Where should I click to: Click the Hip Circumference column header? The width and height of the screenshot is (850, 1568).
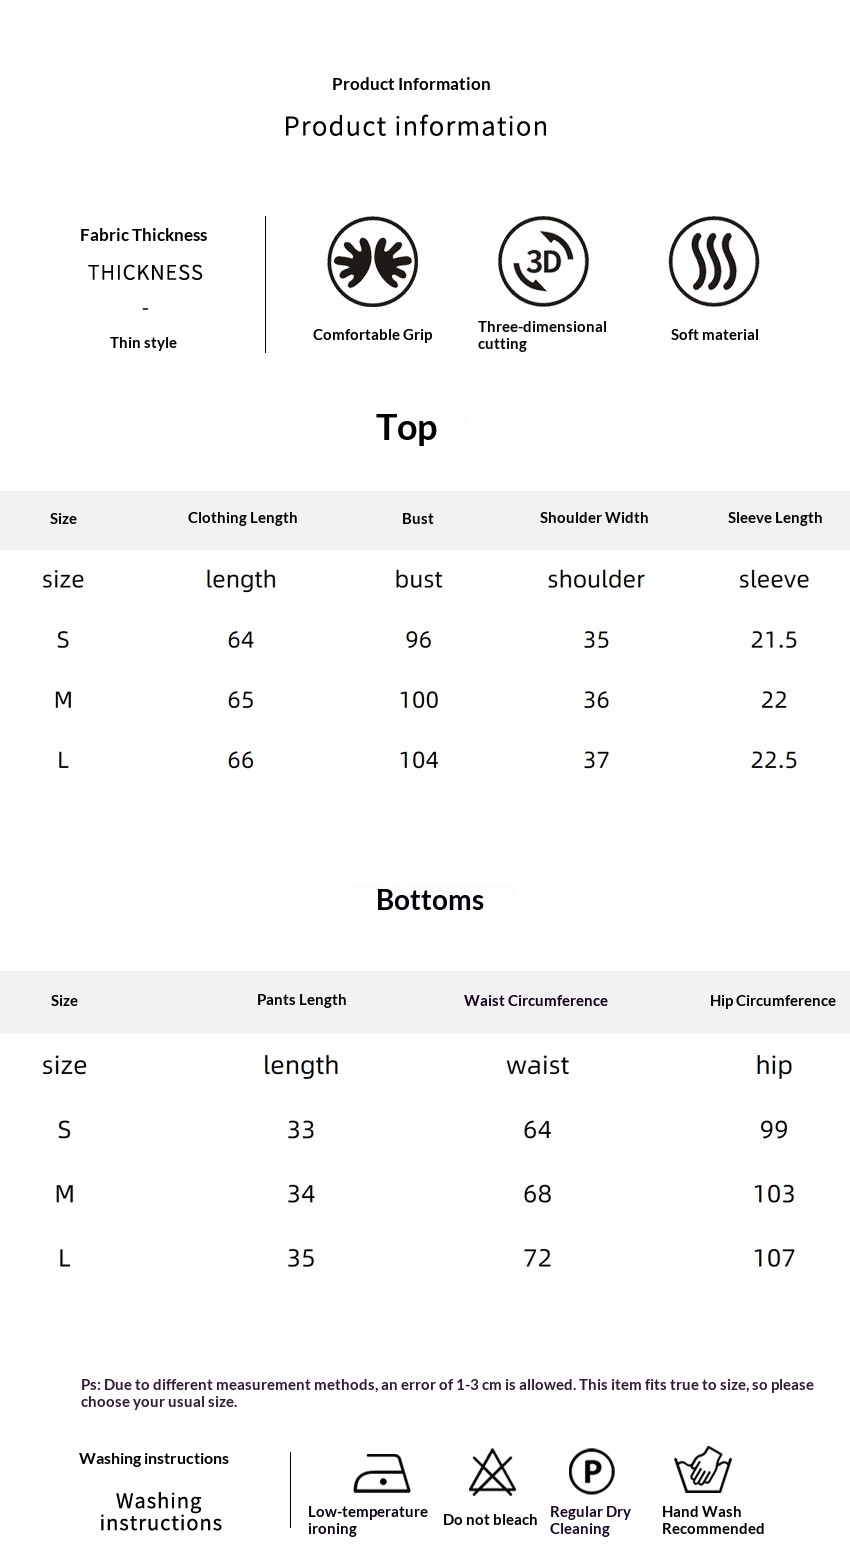pyautogui.click(x=773, y=1001)
